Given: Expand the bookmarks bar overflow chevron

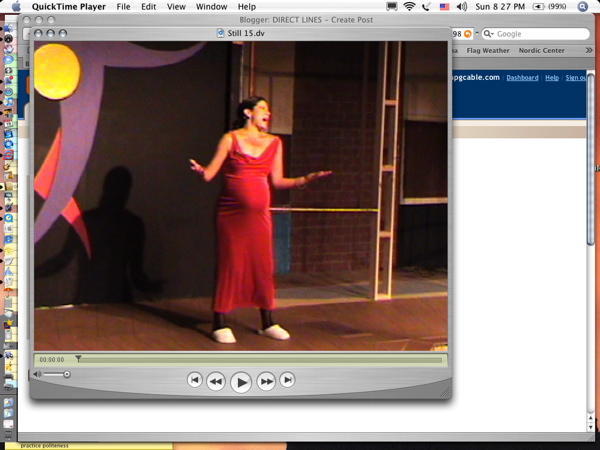Looking at the screenshot, I should 589,50.
